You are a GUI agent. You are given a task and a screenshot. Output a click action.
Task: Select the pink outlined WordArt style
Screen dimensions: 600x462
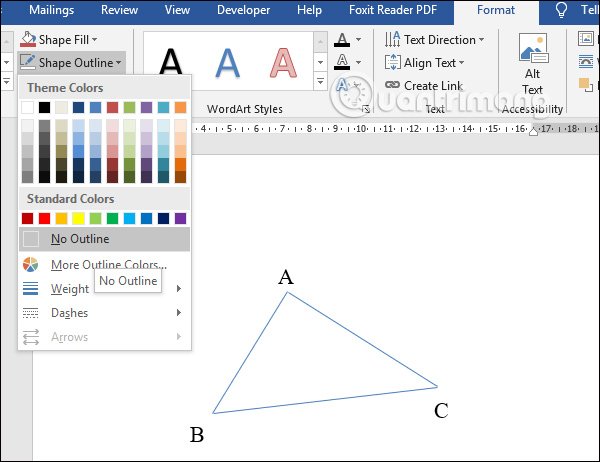tap(283, 63)
